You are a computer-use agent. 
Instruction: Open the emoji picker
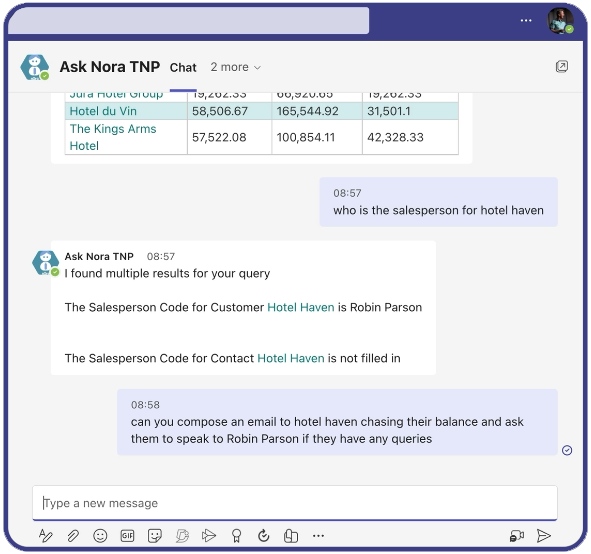tap(100, 536)
